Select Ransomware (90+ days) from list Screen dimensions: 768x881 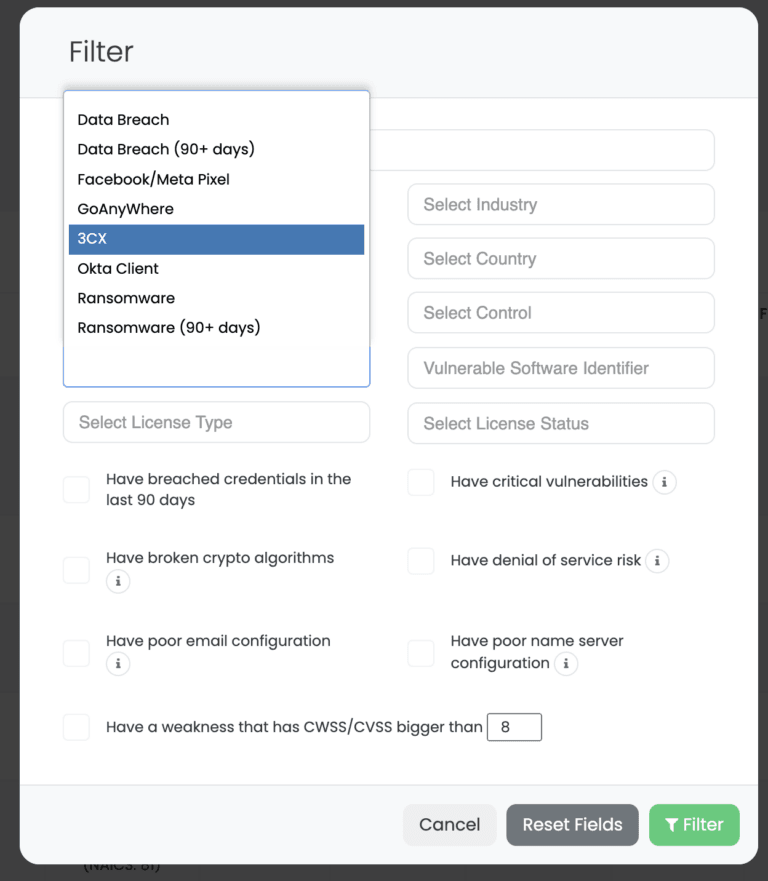click(x=169, y=328)
